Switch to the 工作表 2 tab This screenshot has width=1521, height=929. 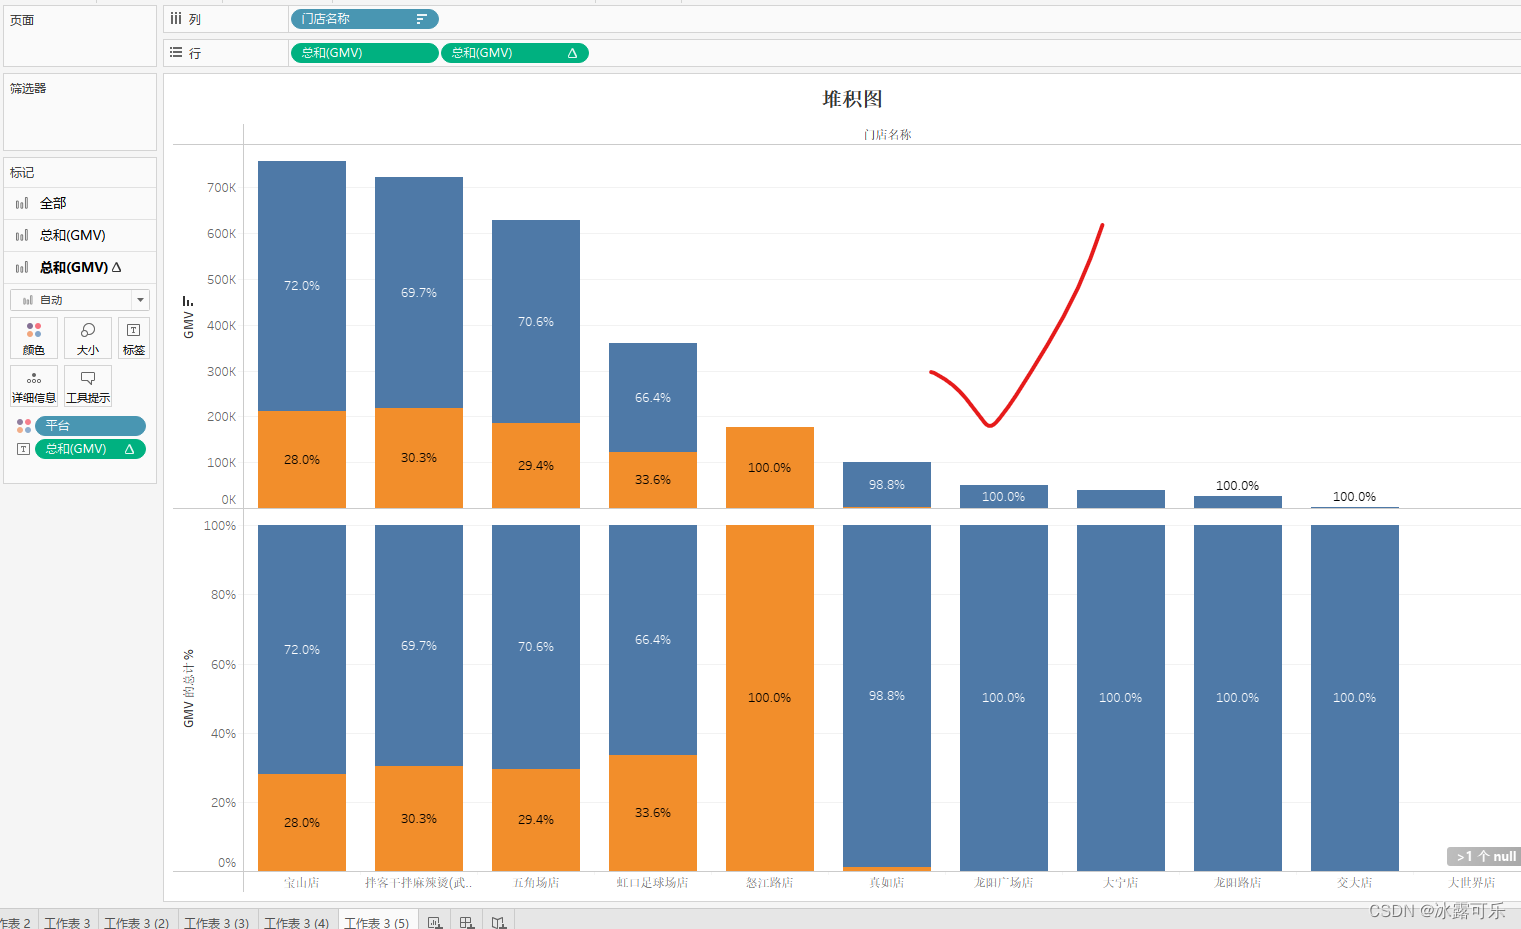[x=16, y=922]
